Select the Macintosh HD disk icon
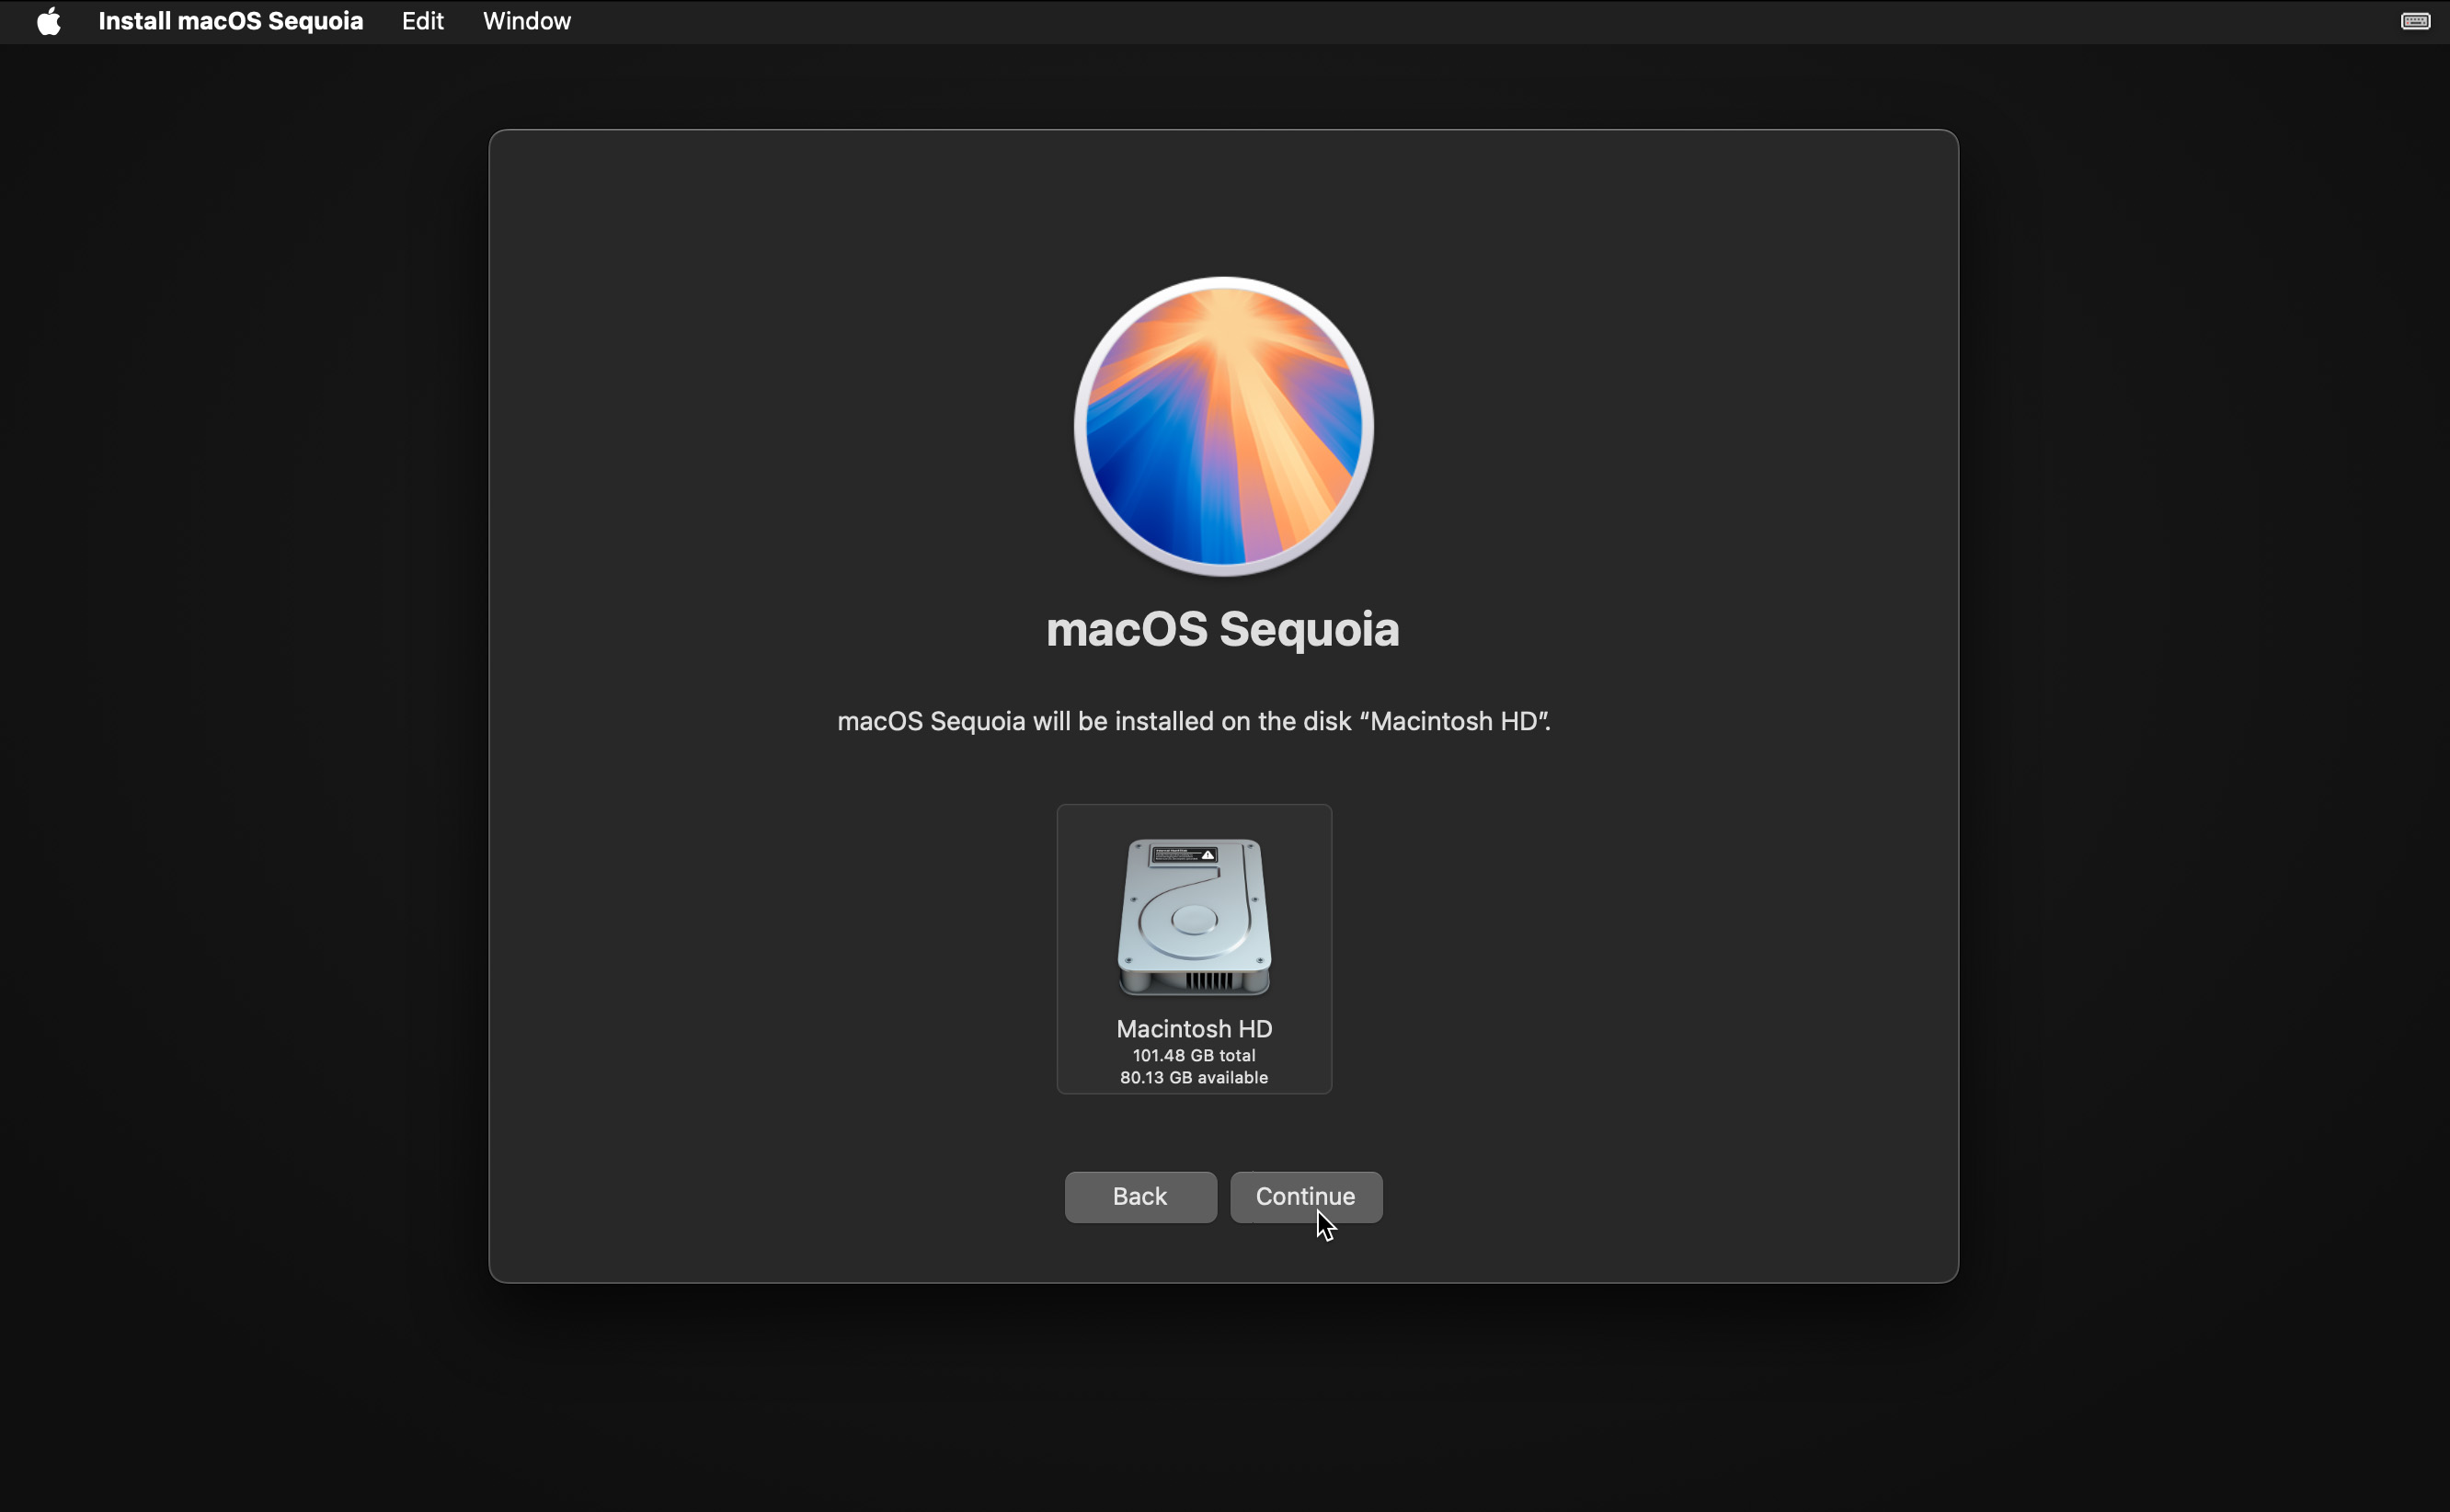 pos(1194,917)
